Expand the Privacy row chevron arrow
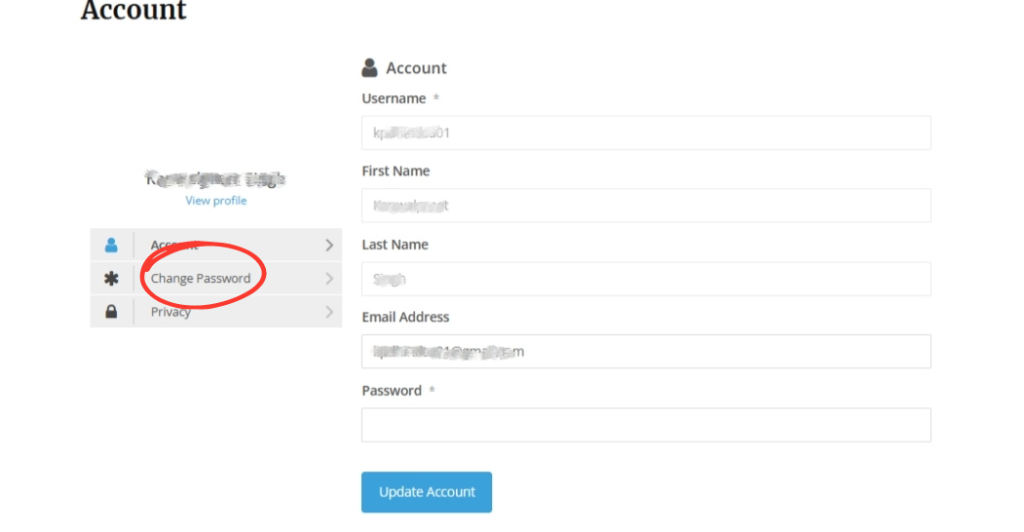This screenshot has width=1024, height=532. click(329, 312)
